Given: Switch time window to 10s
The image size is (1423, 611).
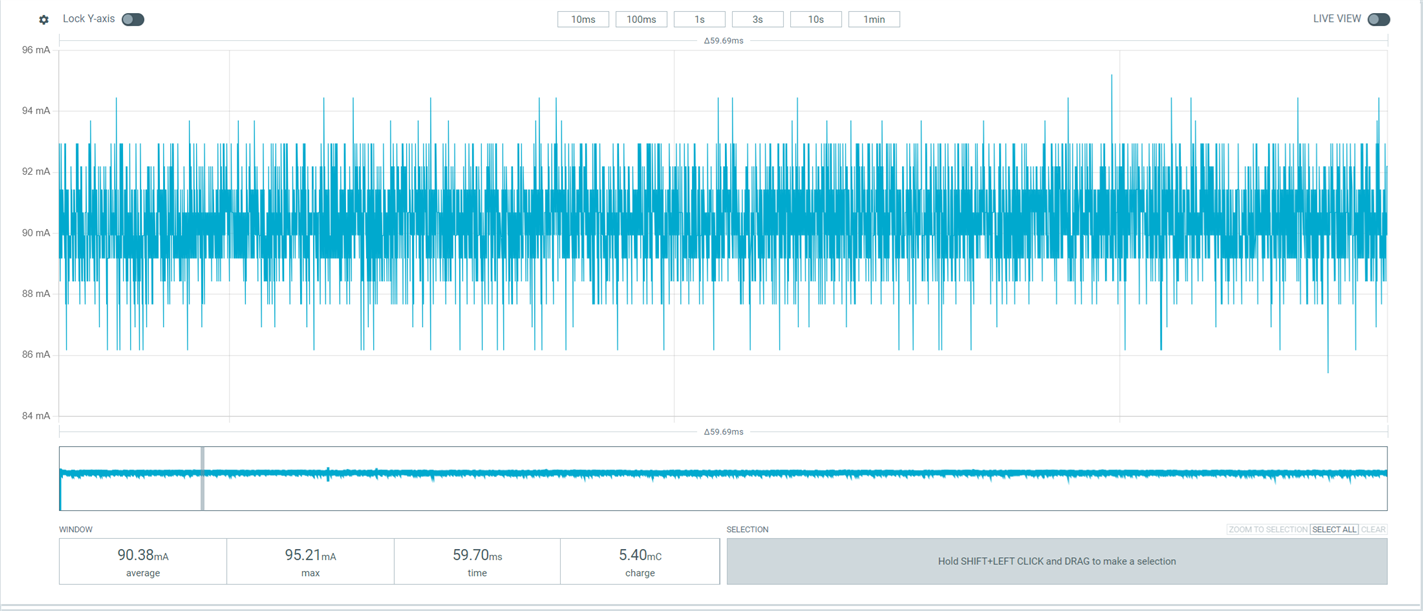Looking at the screenshot, I should click(815, 20).
